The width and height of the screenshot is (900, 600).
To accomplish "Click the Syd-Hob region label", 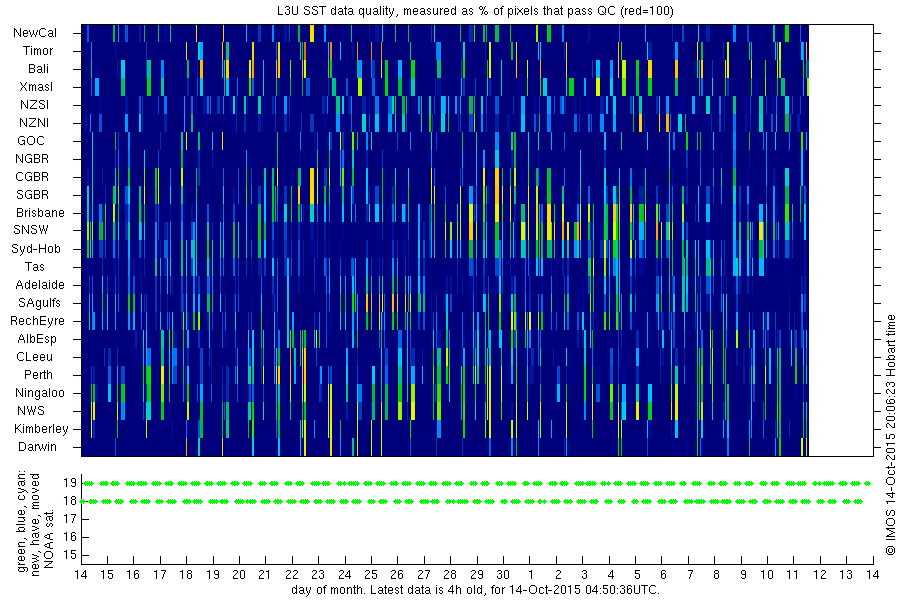I will 36,249.
